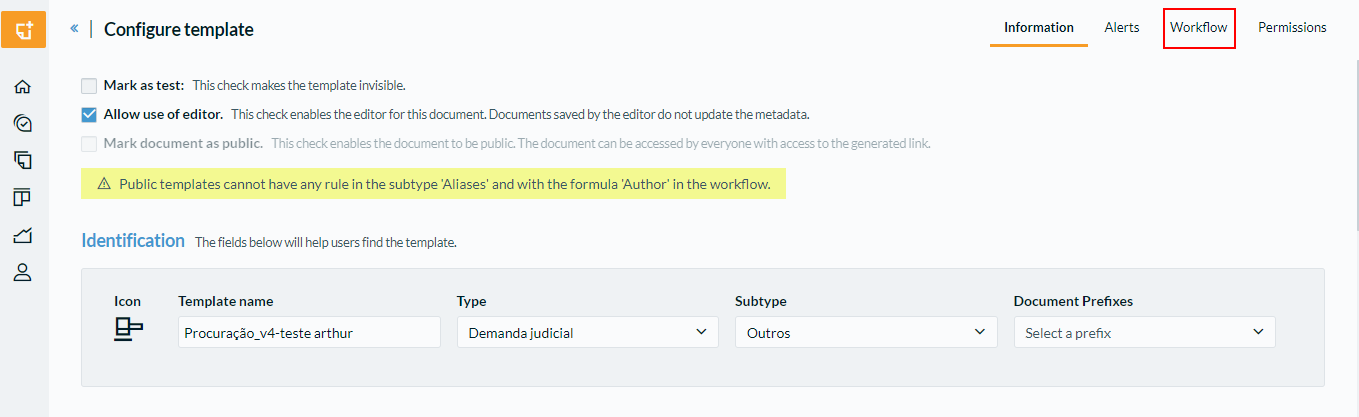Viewport: 1359px width, 417px height.
Task: Switch to the Alerts tab
Action: (x=1122, y=27)
